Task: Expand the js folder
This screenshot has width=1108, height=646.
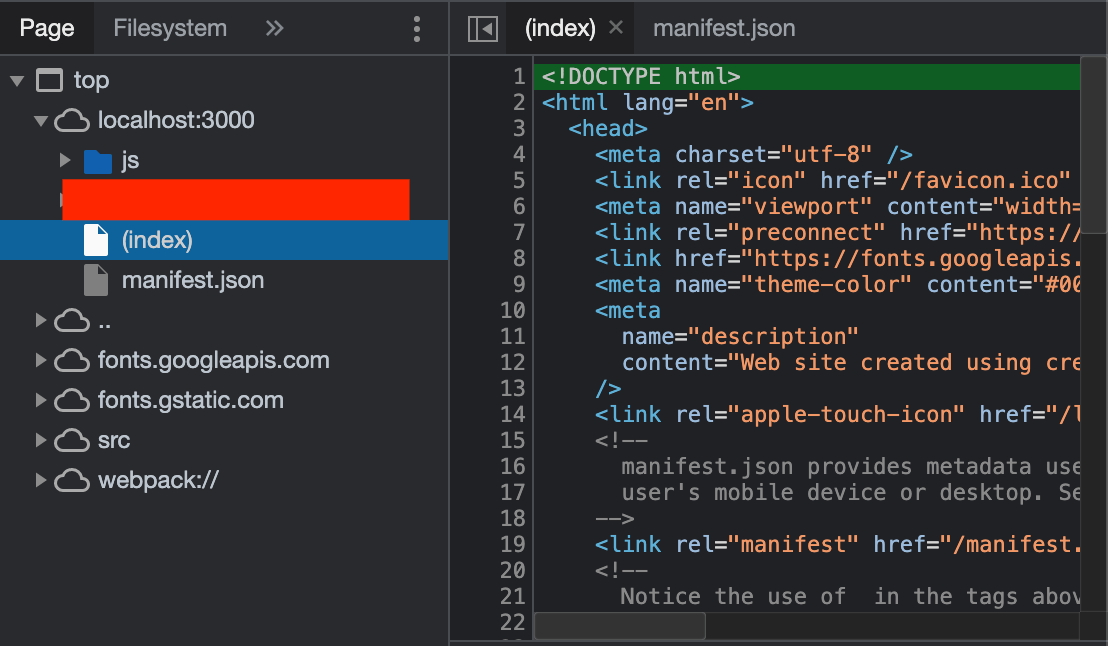Action: [64, 160]
